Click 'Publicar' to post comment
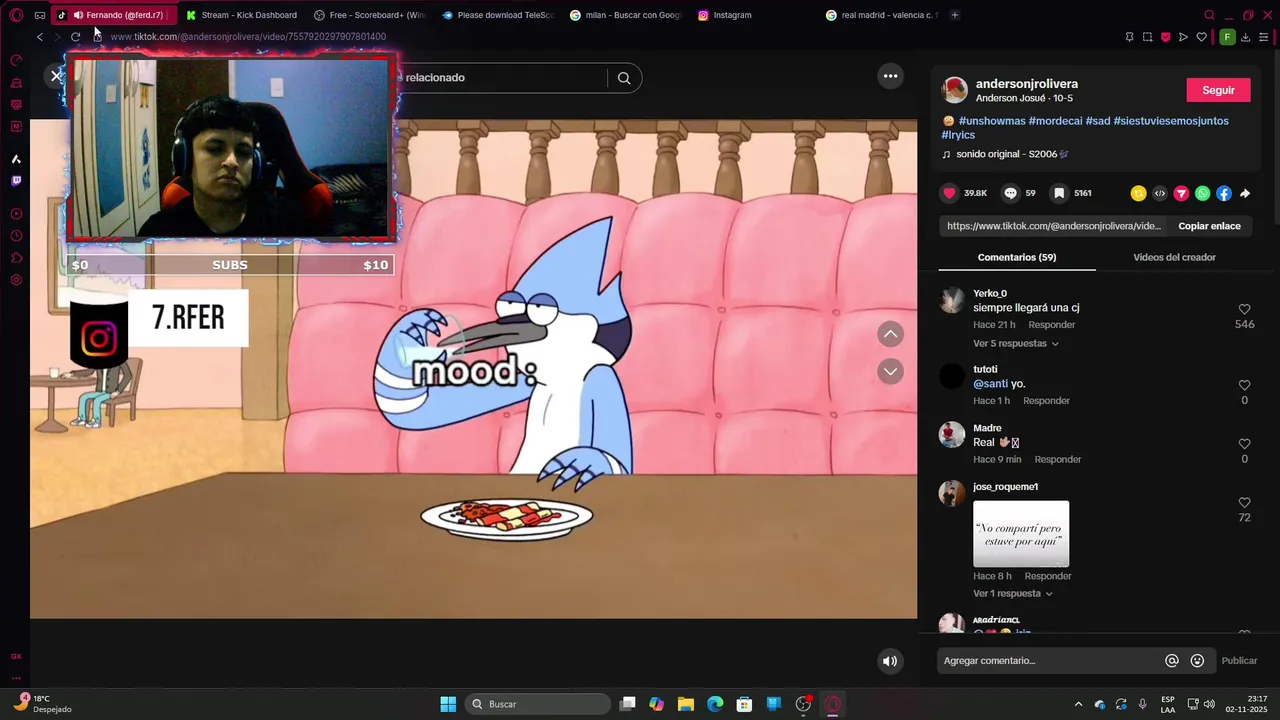1280x720 pixels. pyautogui.click(x=1239, y=660)
